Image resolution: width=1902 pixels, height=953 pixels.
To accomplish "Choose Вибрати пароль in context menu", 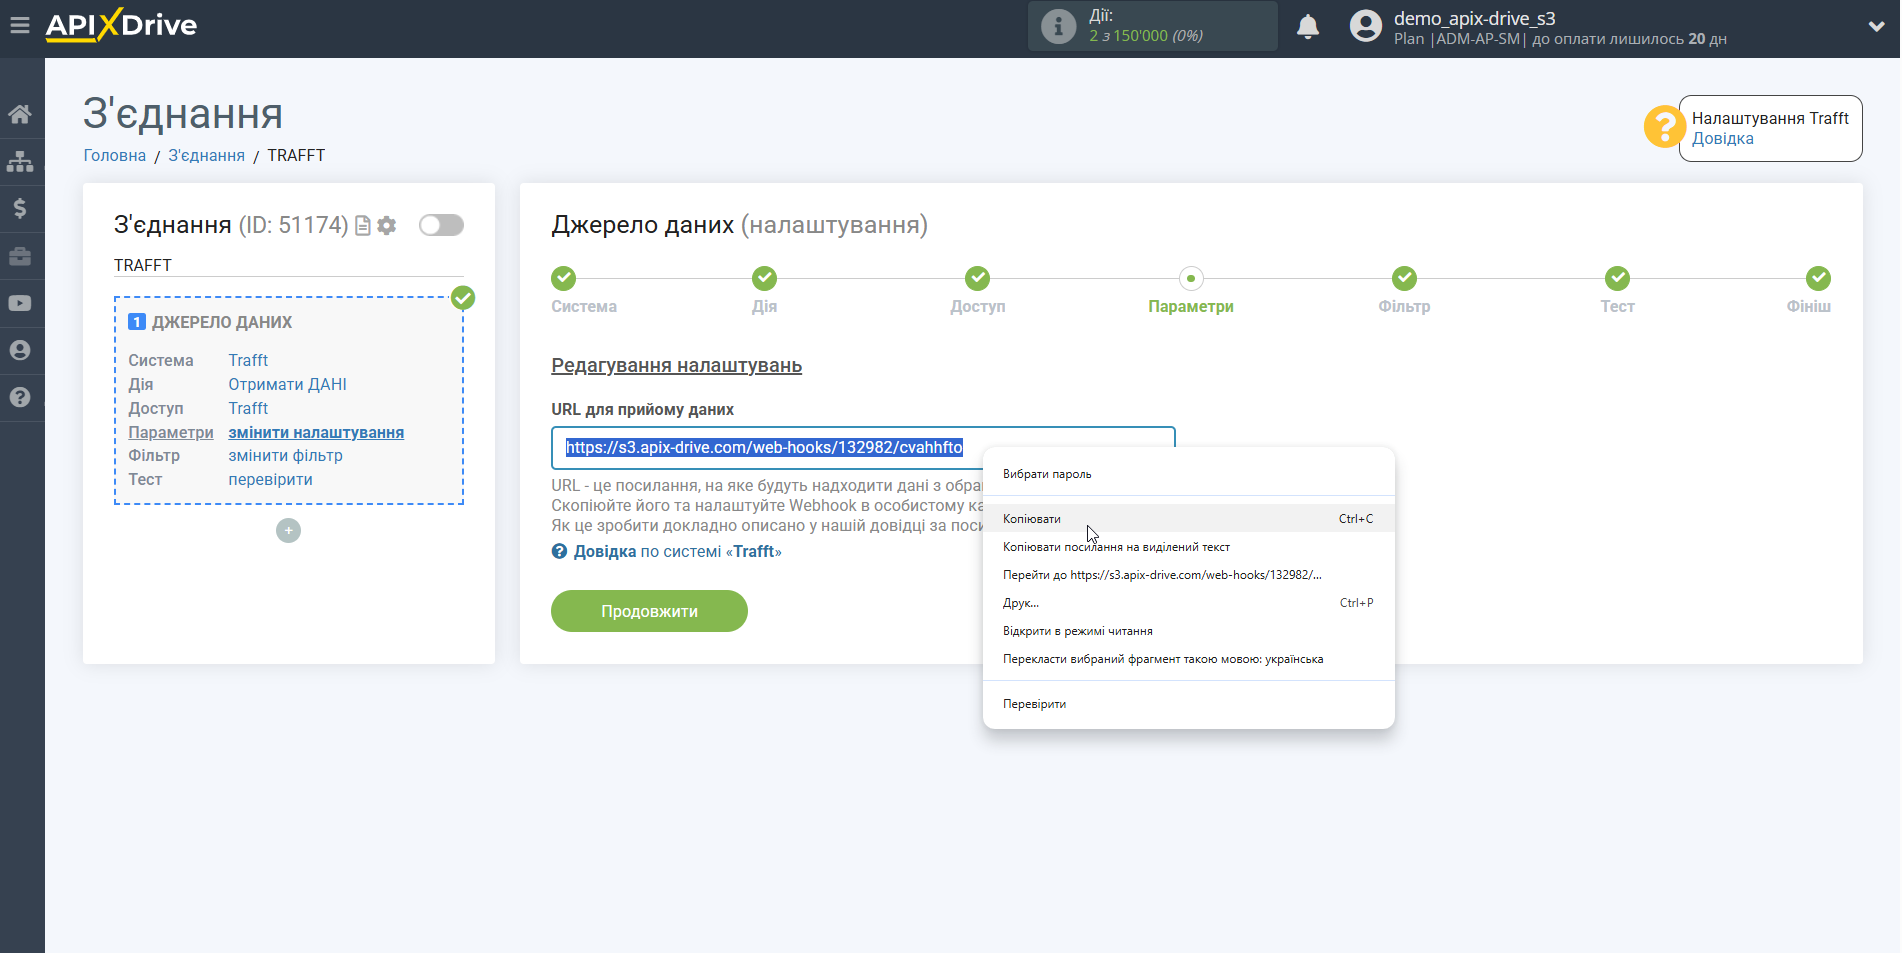I will [x=1188, y=474].
